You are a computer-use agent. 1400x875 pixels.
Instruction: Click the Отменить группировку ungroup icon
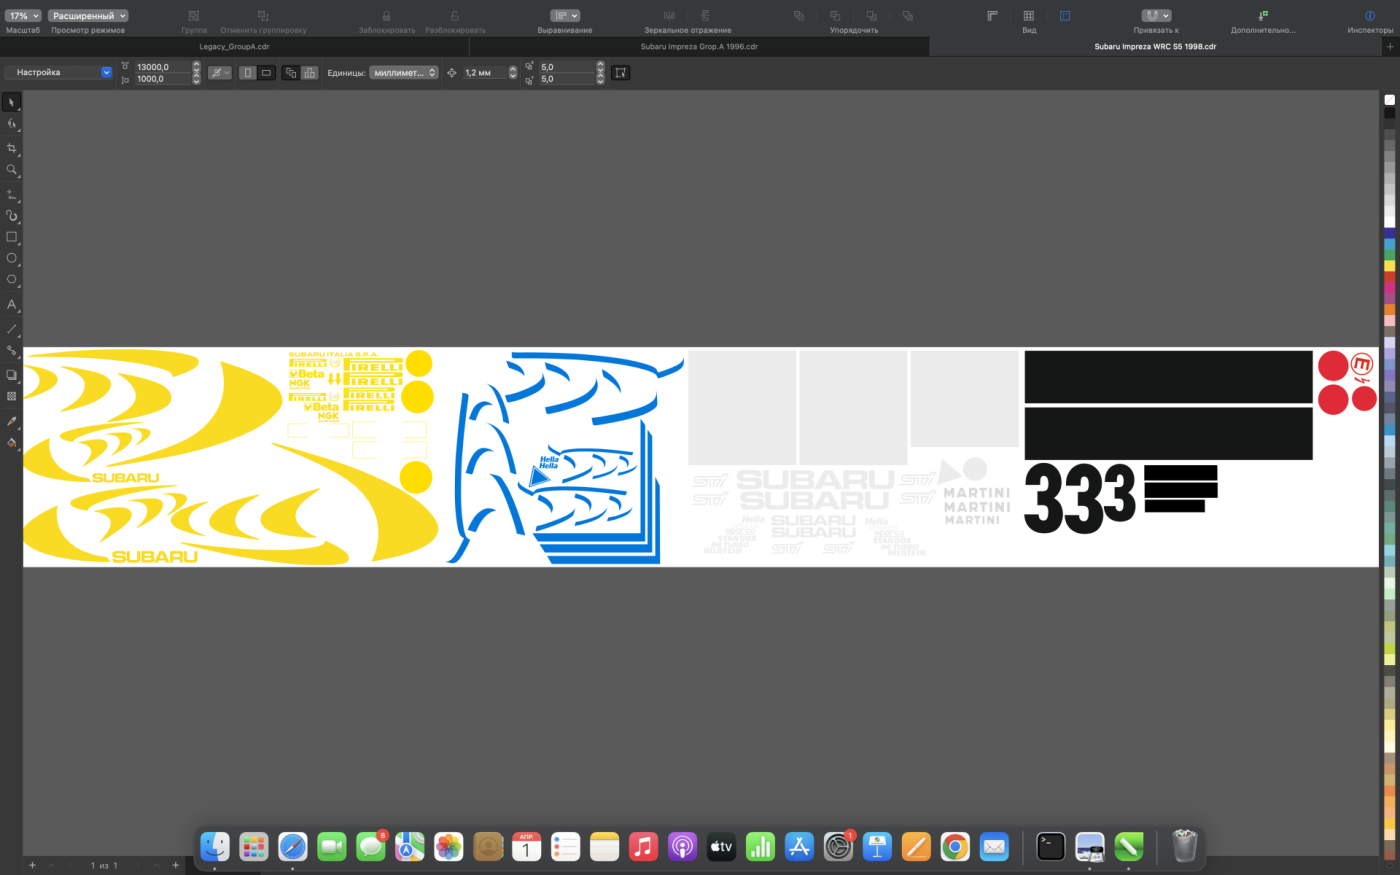pos(263,16)
